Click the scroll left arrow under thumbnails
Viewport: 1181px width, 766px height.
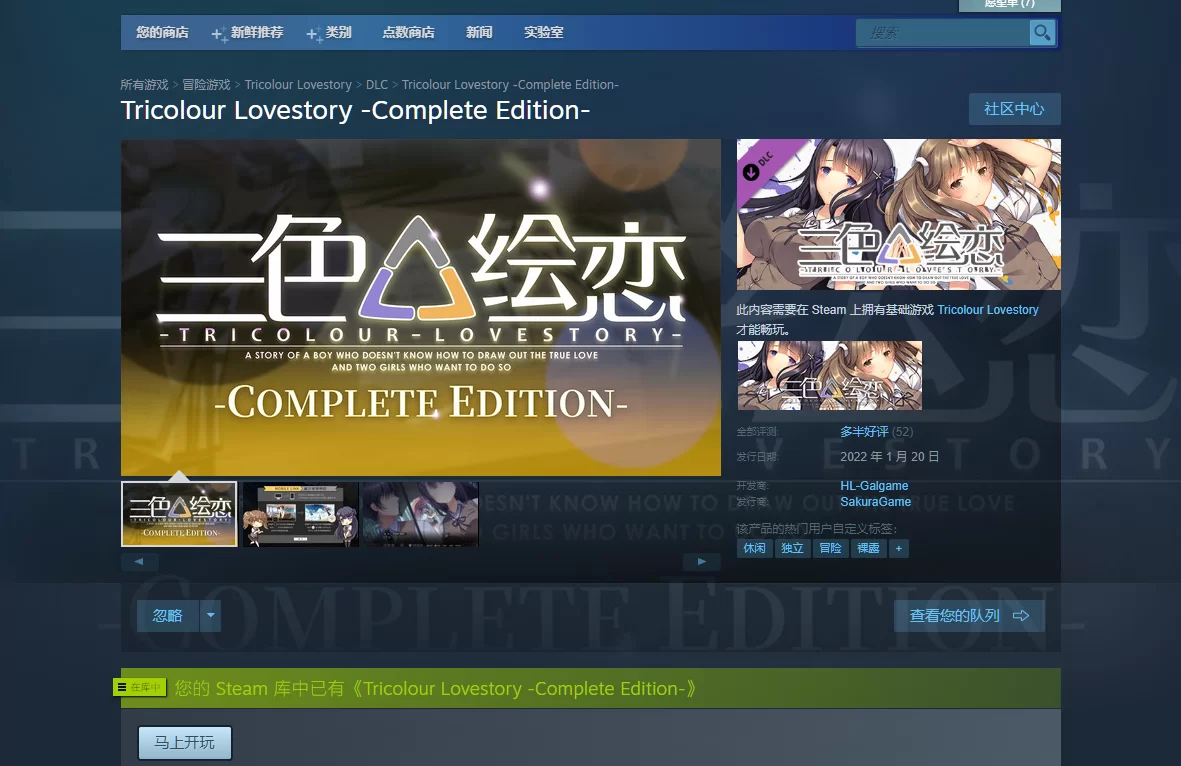[139, 562]
